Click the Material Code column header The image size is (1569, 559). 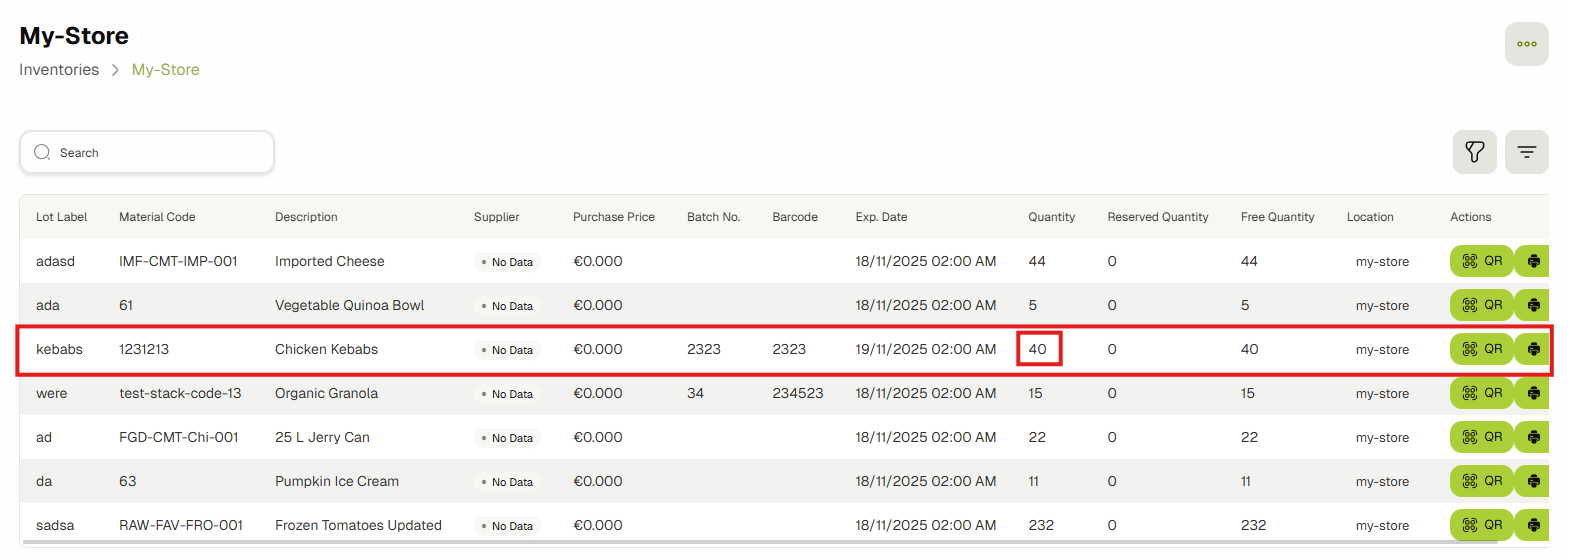(157, 217)
